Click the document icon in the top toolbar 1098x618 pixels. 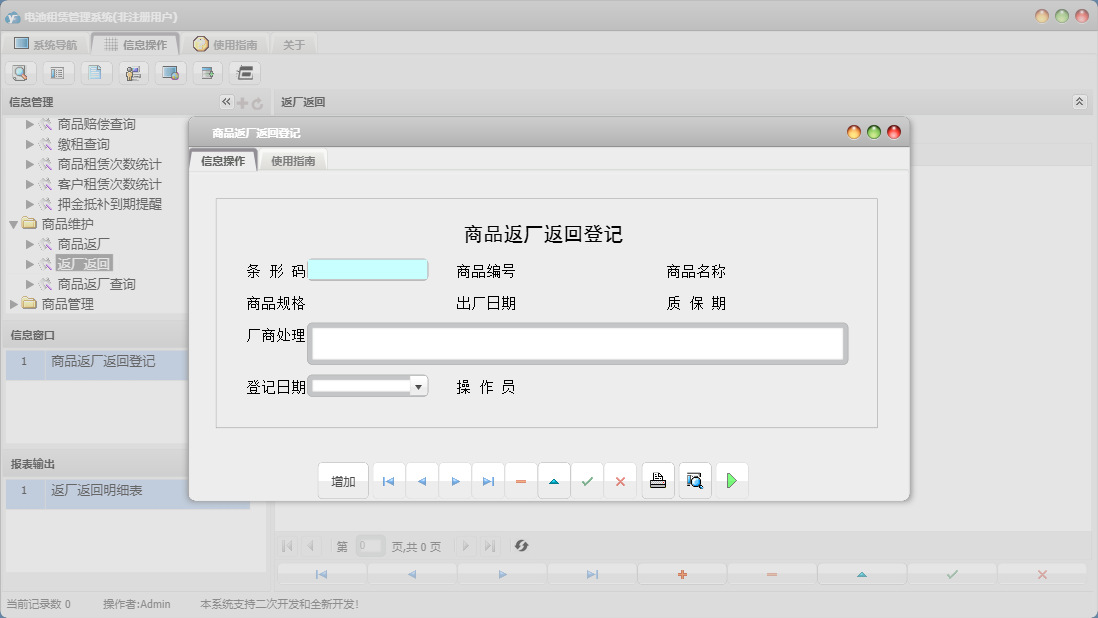[x=96, y=72]
